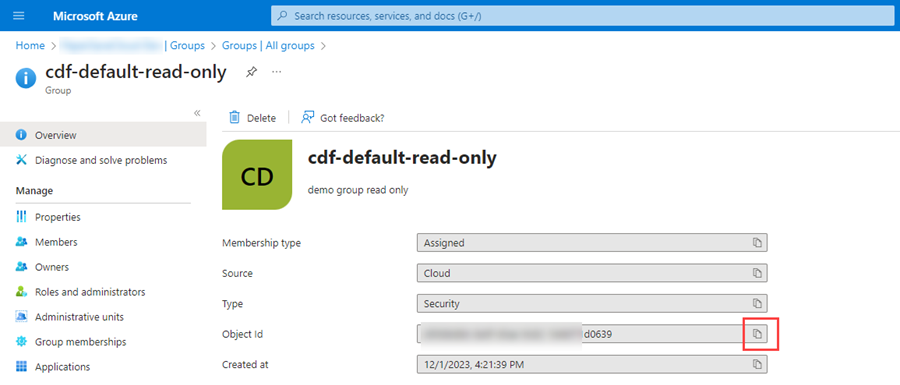
Task: Open the hamburger portal menu
Action: [x=18, y=15]
